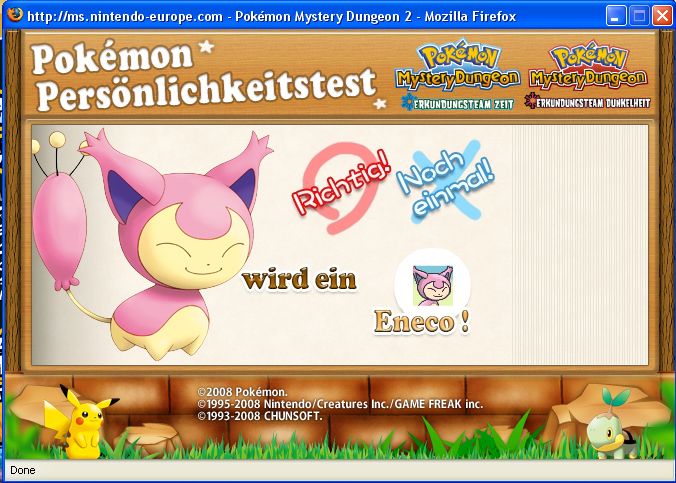Click the Pikachu figure in the footer
676x483 pixels.
(x=81, y=423)
